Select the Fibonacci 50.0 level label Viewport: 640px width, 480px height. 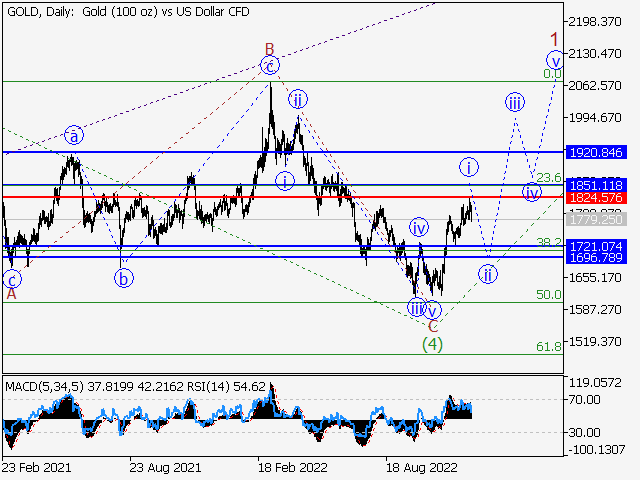(549, 295)
